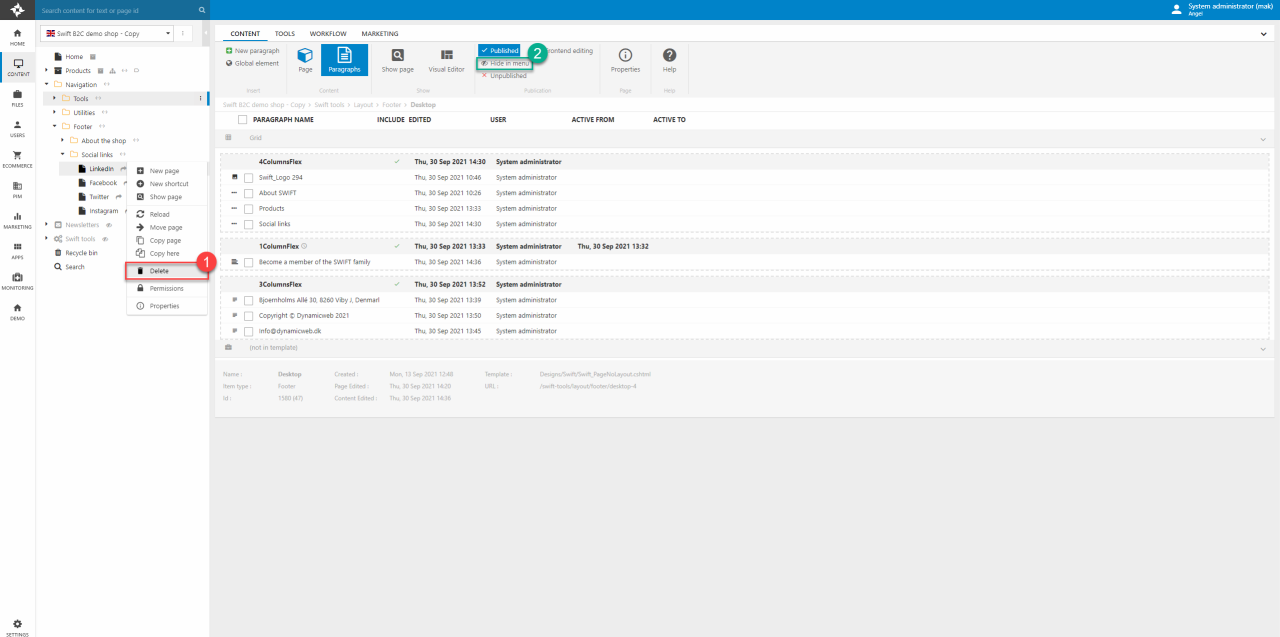Click the Help question mark icon

(669, 60)
